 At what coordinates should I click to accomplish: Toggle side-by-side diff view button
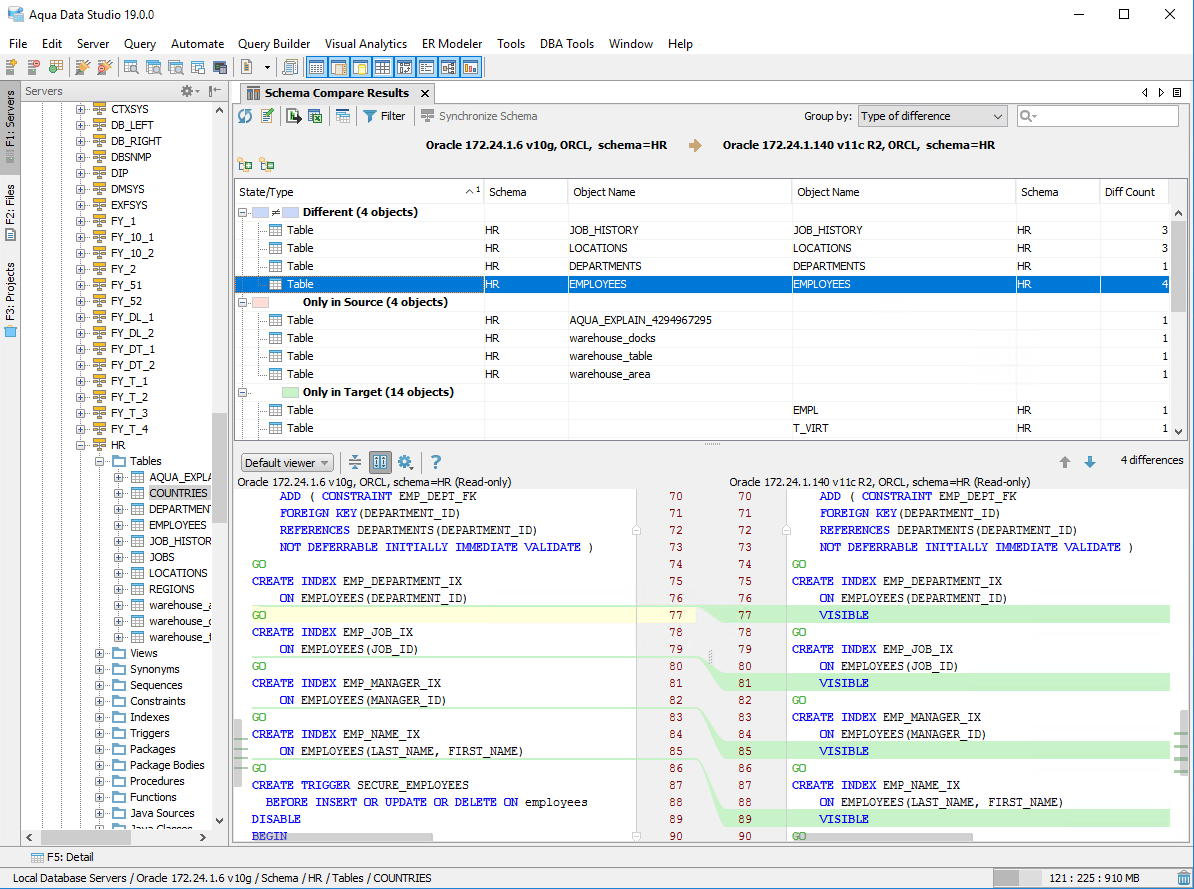(380, 462)
